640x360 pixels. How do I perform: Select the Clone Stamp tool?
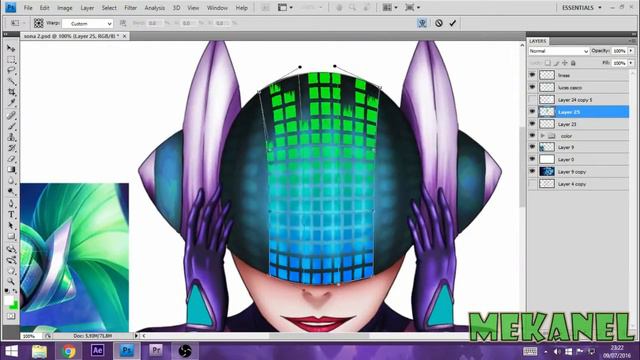11,137
